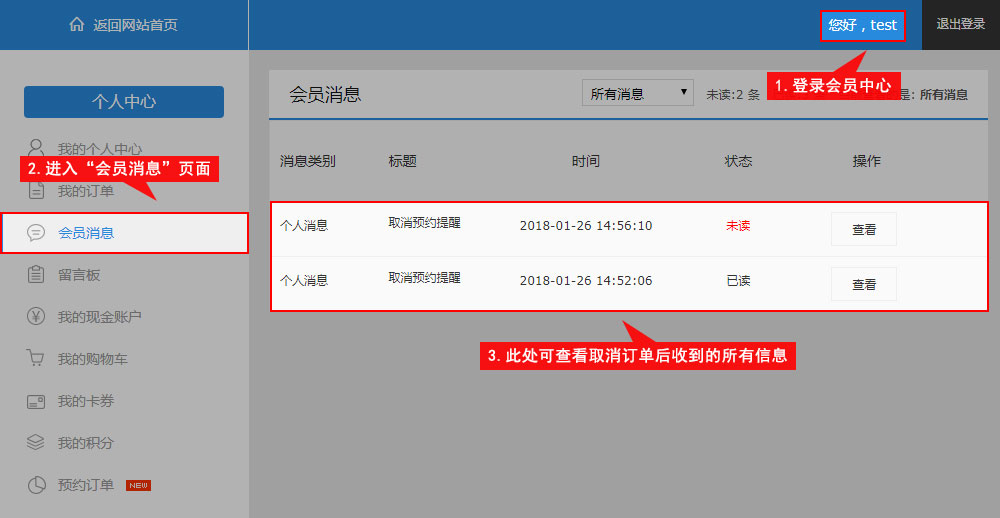Viewport: 1000px width, 518px height.
Task: Click the 操作 column header
Action: (x=867, y=161)
